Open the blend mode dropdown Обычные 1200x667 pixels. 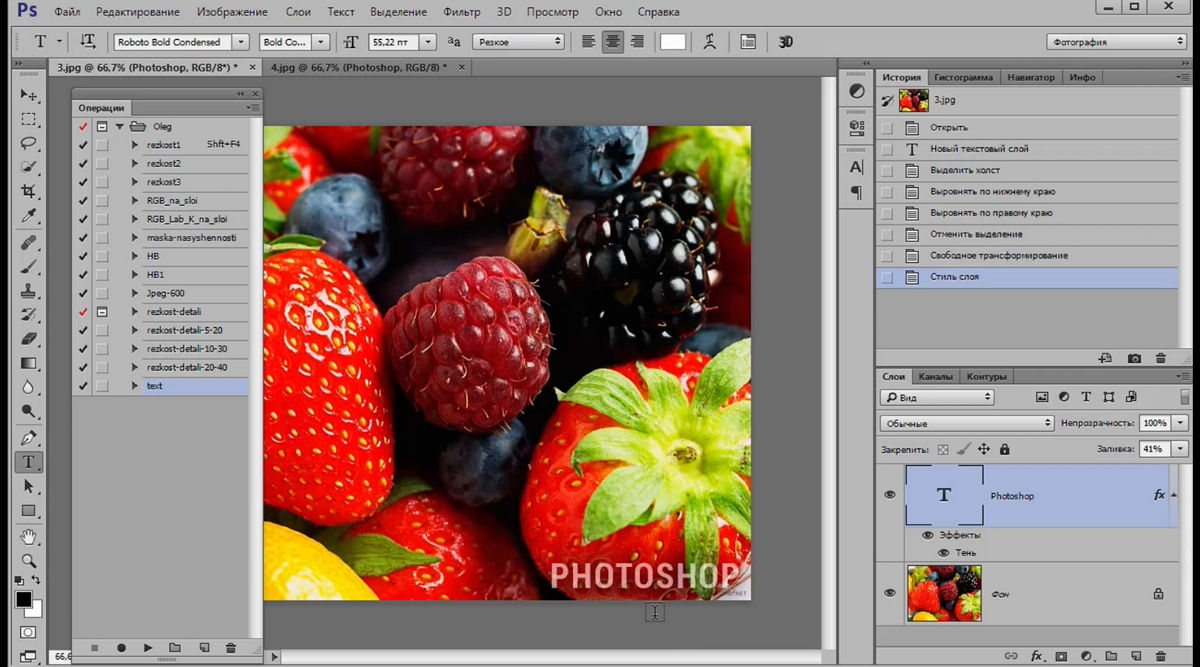coord(967,423)
